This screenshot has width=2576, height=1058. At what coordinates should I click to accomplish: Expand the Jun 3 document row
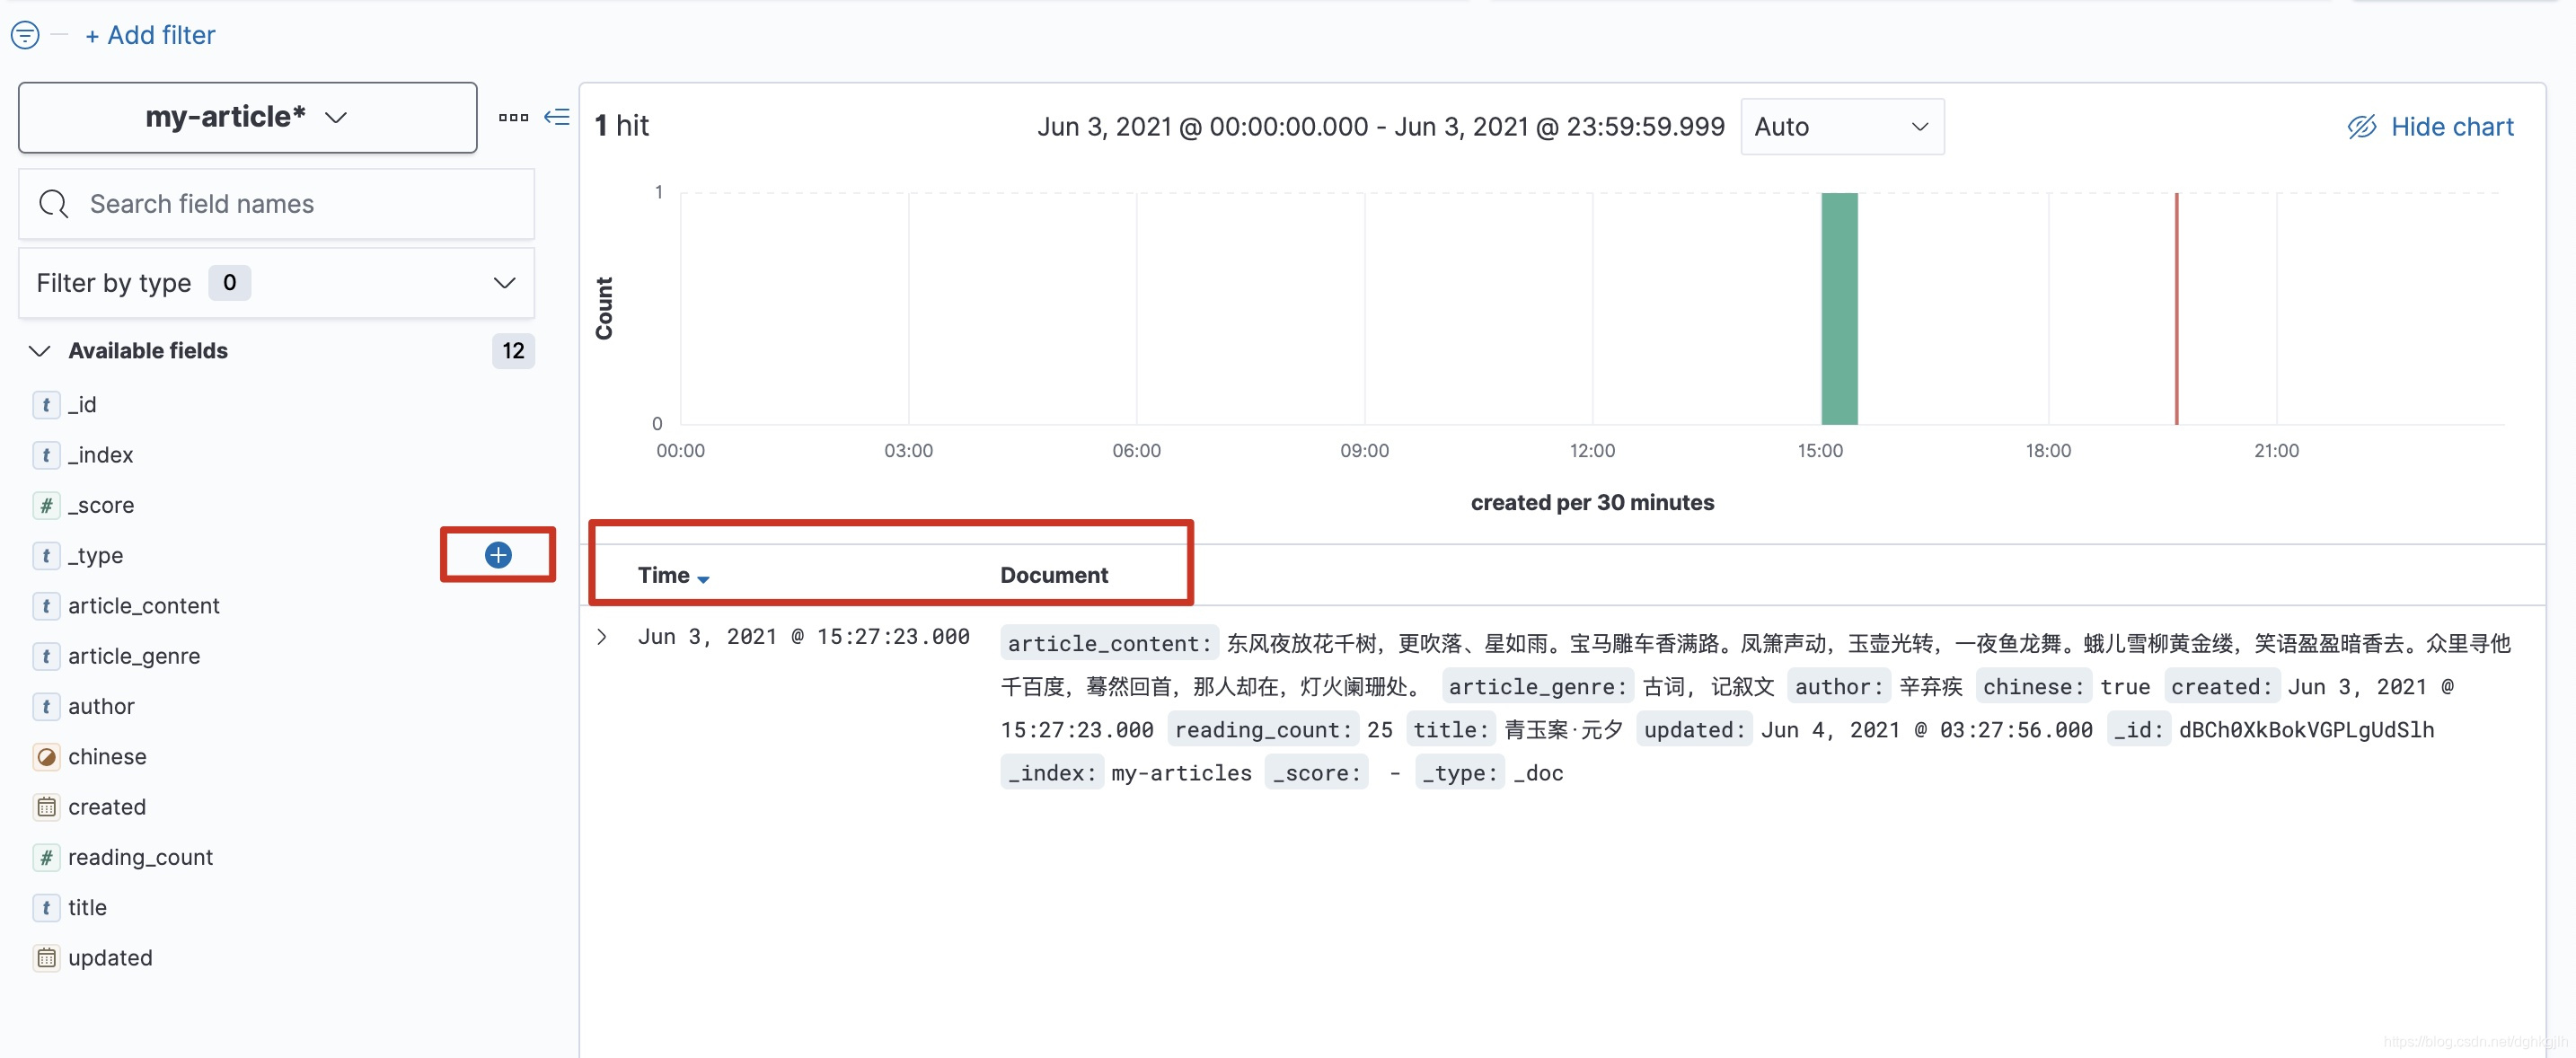(x=602, y=637)
